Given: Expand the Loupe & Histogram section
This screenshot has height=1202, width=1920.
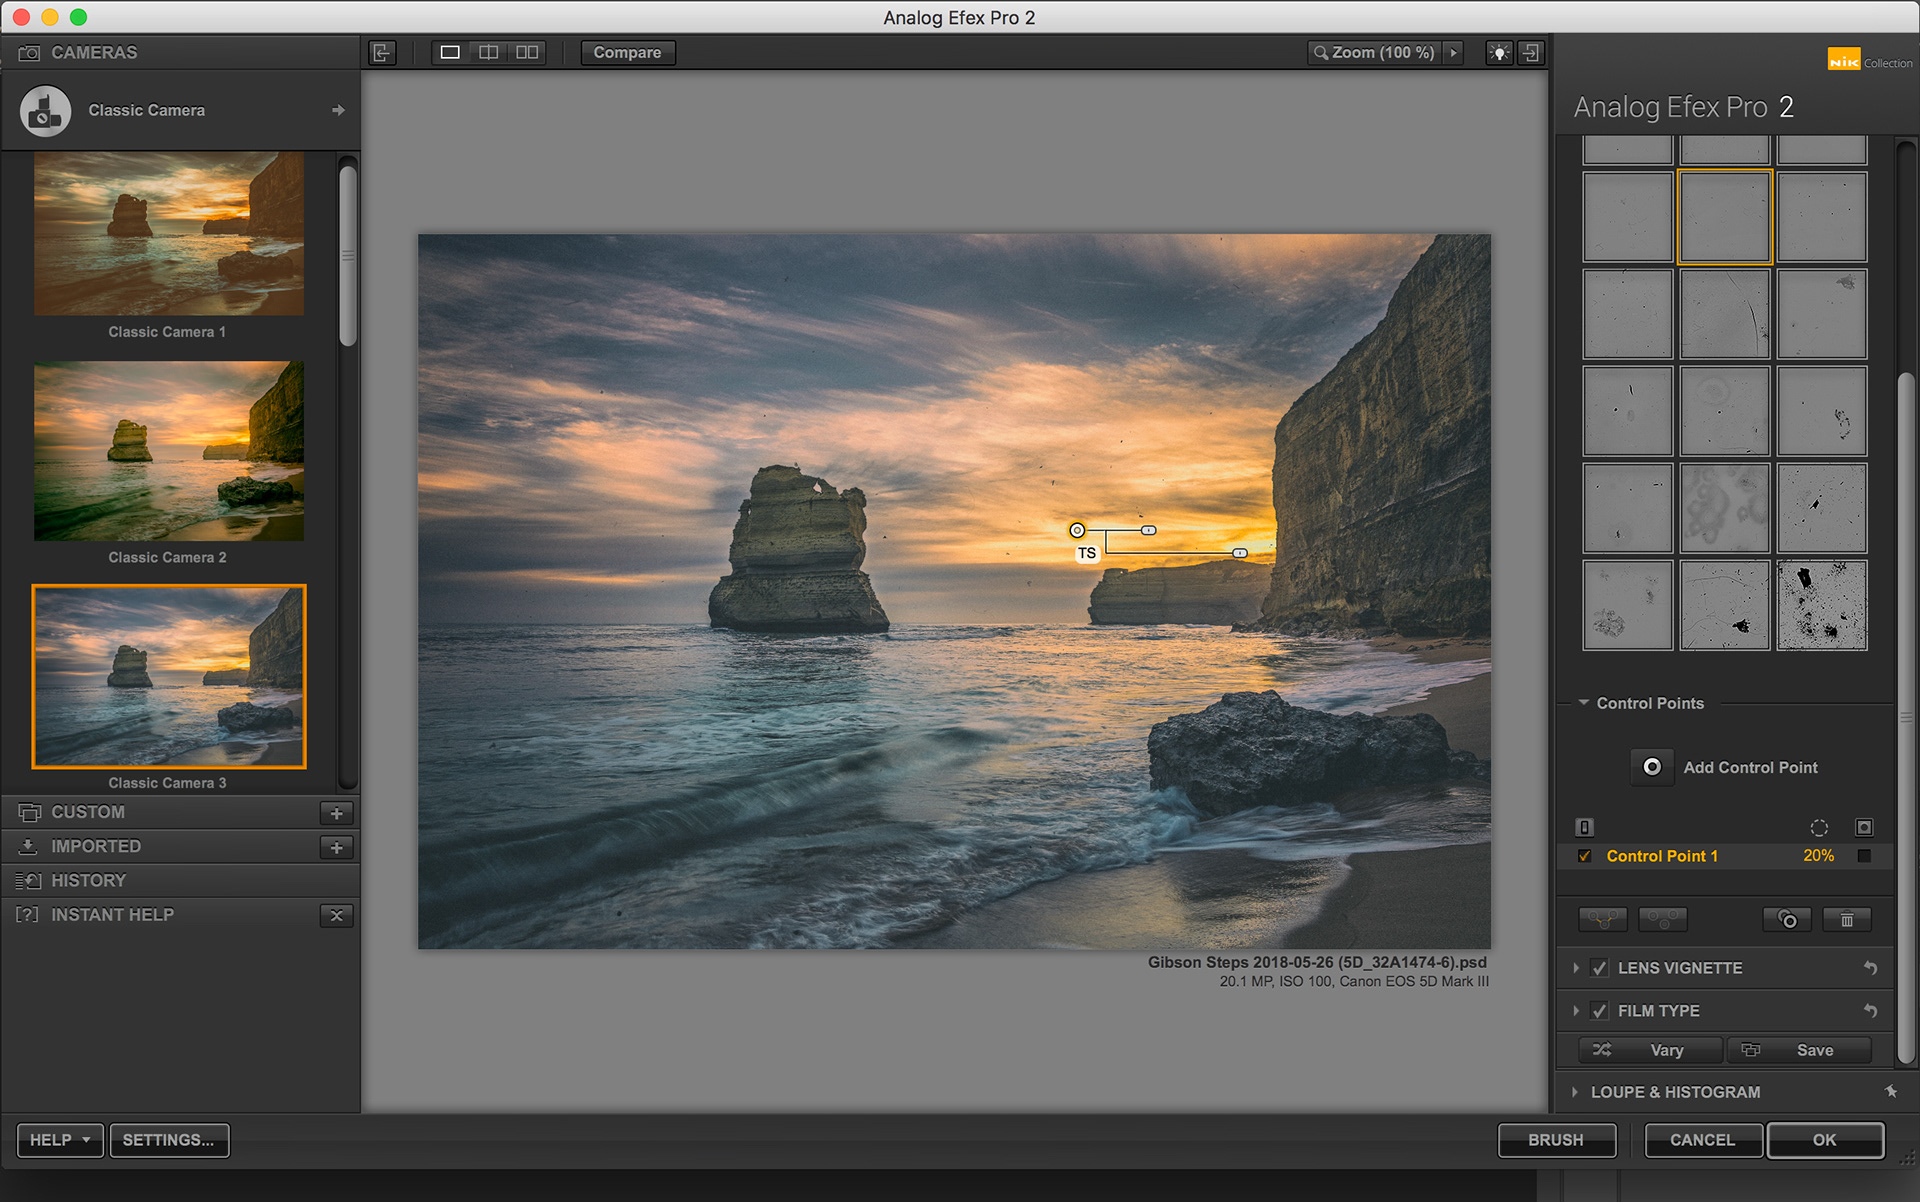Looking at the screenshot, I should point(1575,1092).
